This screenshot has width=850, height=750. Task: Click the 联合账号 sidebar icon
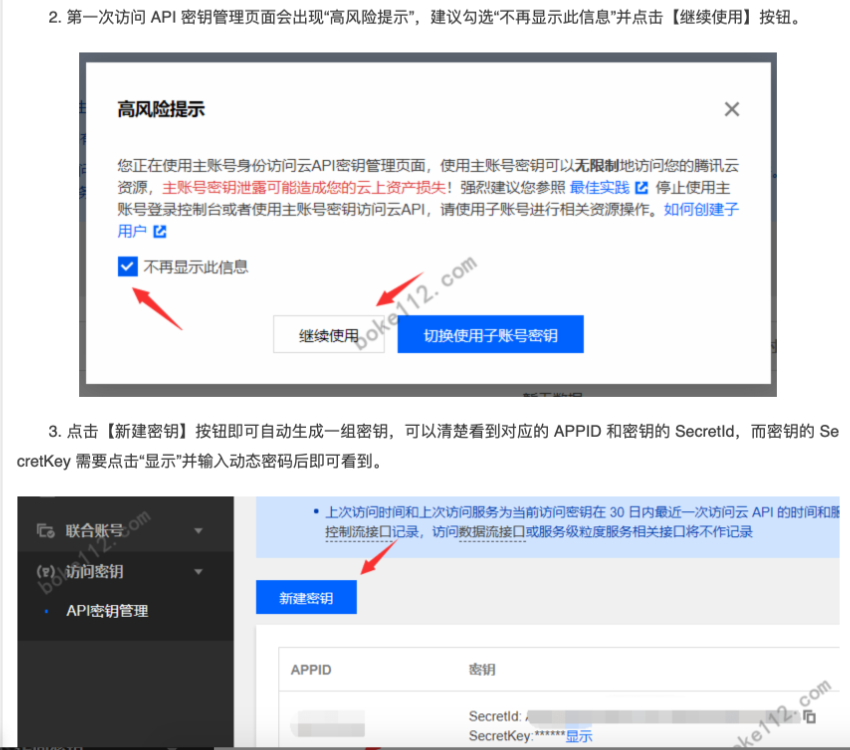44,530
